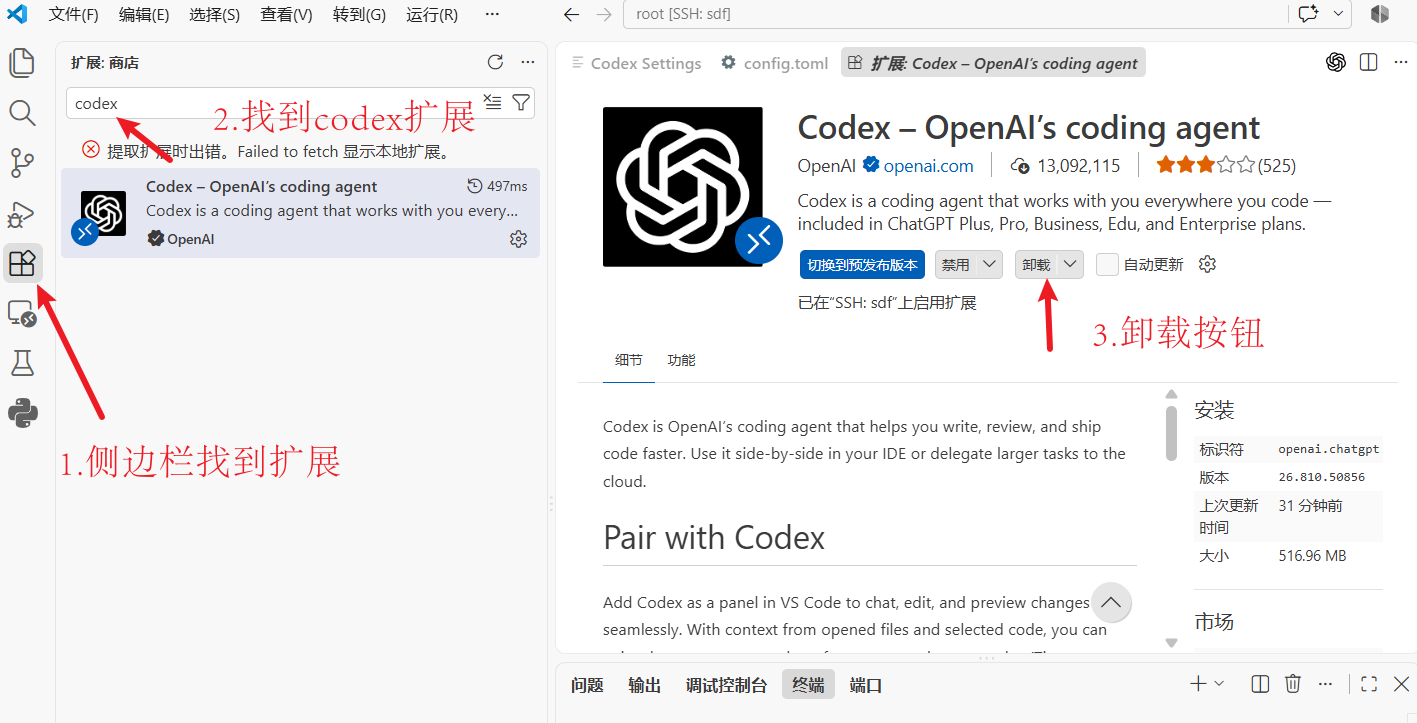Open the Python view in the activity bar

pos(22,413)
